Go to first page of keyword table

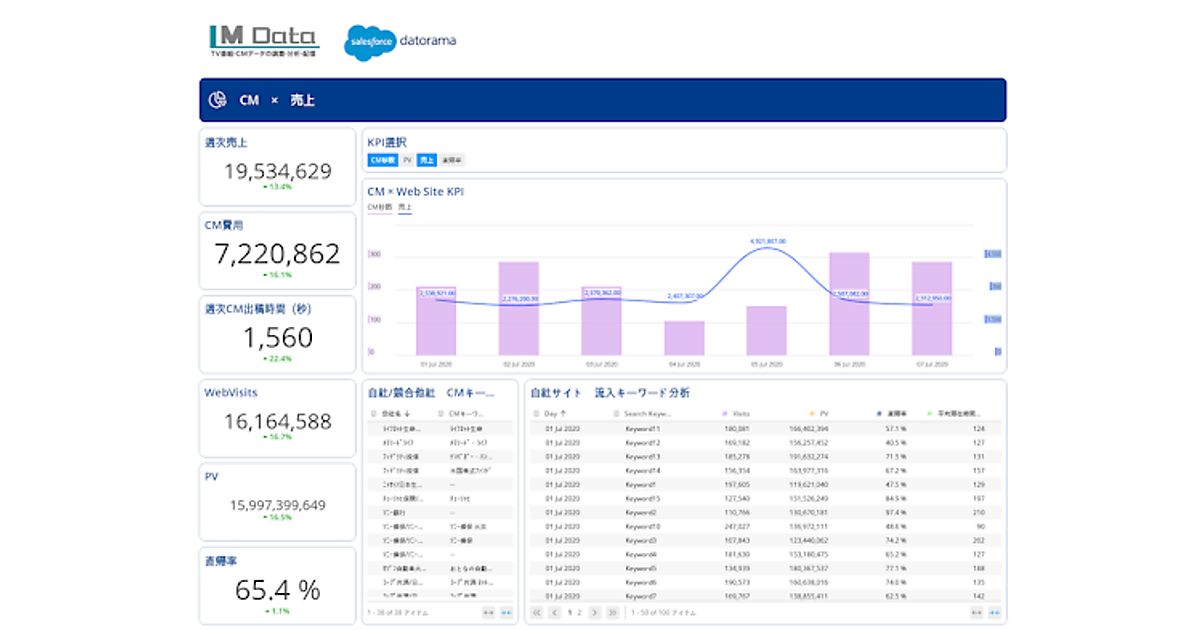point(536,612)
